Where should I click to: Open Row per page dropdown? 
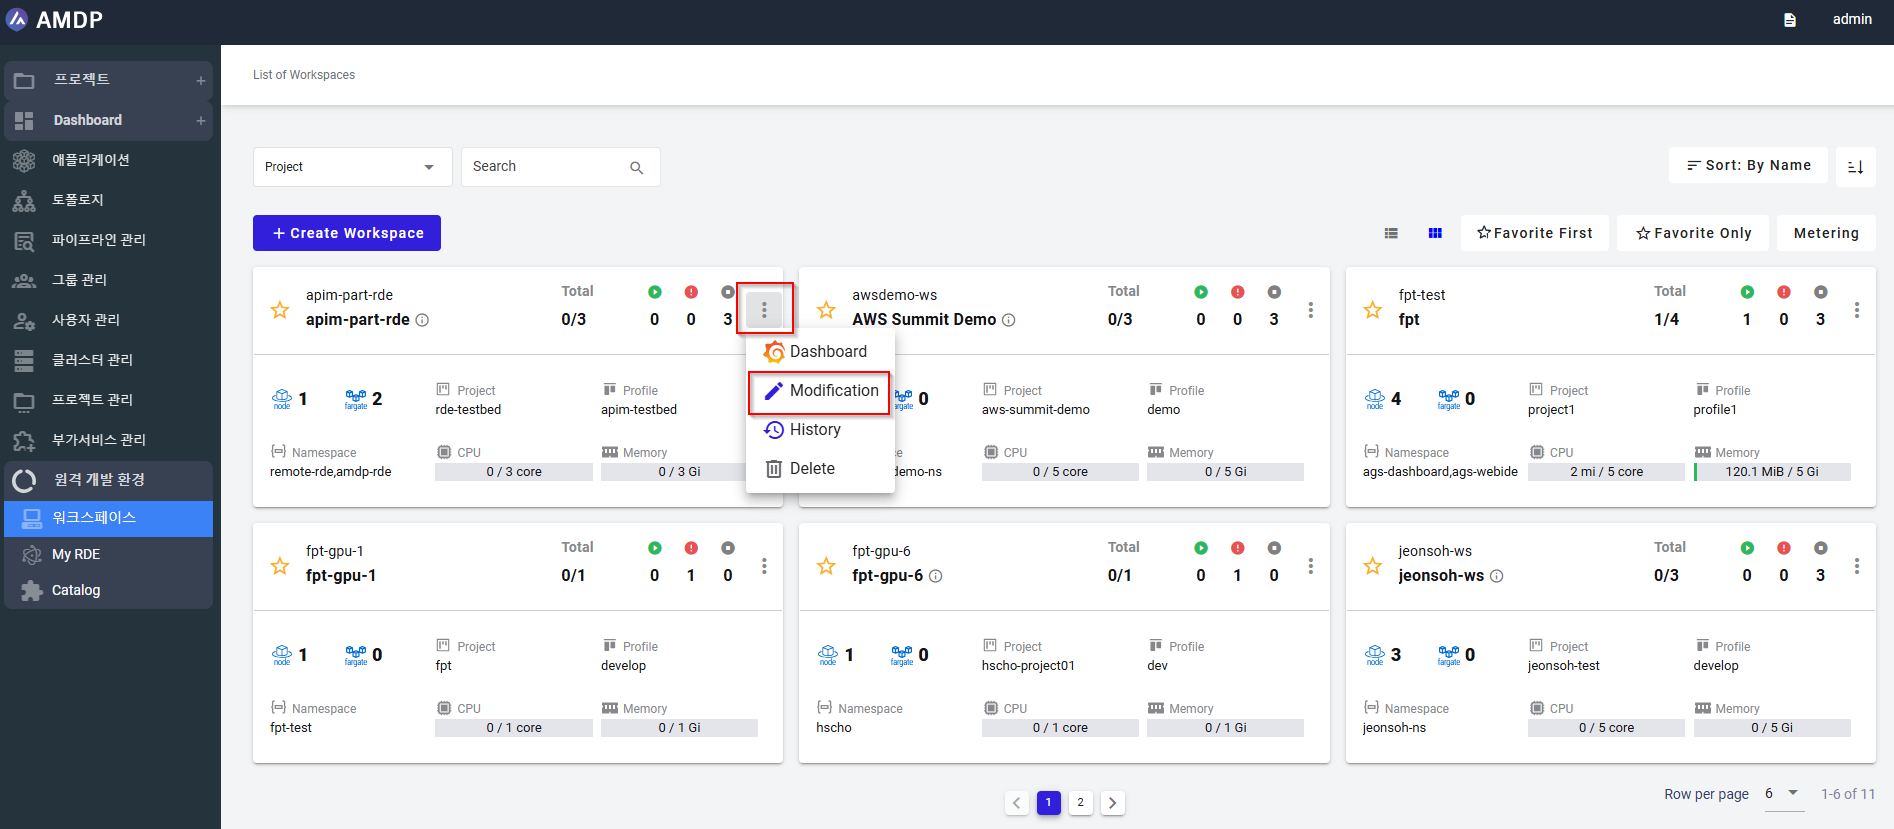[1784, 794]
